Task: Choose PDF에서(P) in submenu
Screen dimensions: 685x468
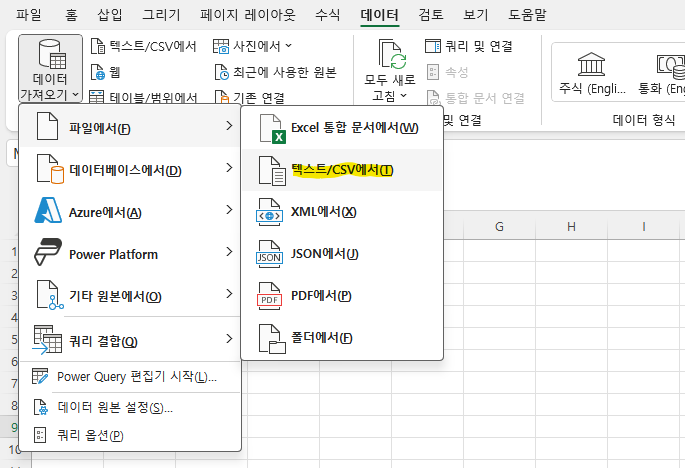Action: tap(342, 296)
